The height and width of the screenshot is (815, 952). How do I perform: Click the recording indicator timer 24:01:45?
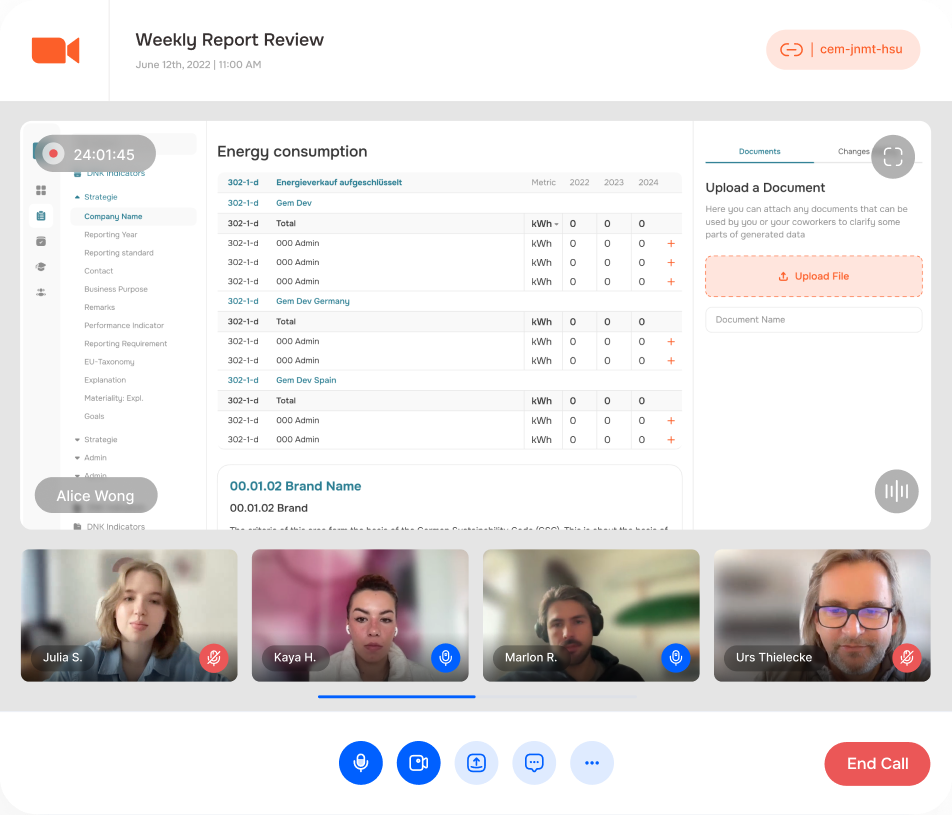click(95, 154)
